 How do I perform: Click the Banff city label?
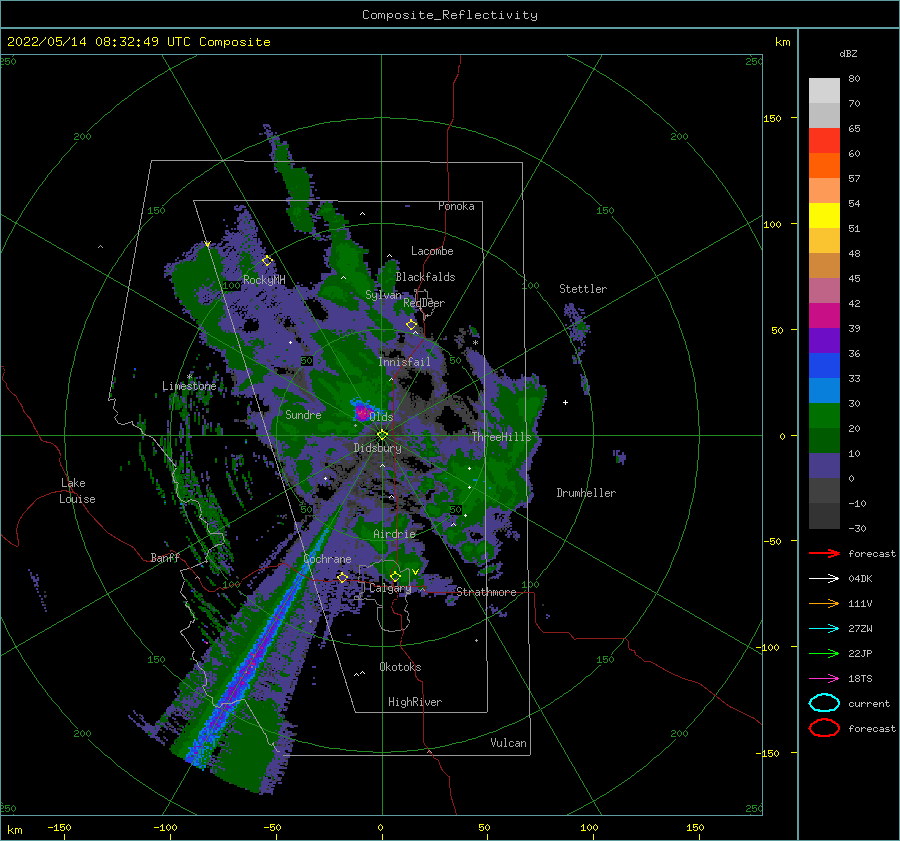(x=165, y=558)
